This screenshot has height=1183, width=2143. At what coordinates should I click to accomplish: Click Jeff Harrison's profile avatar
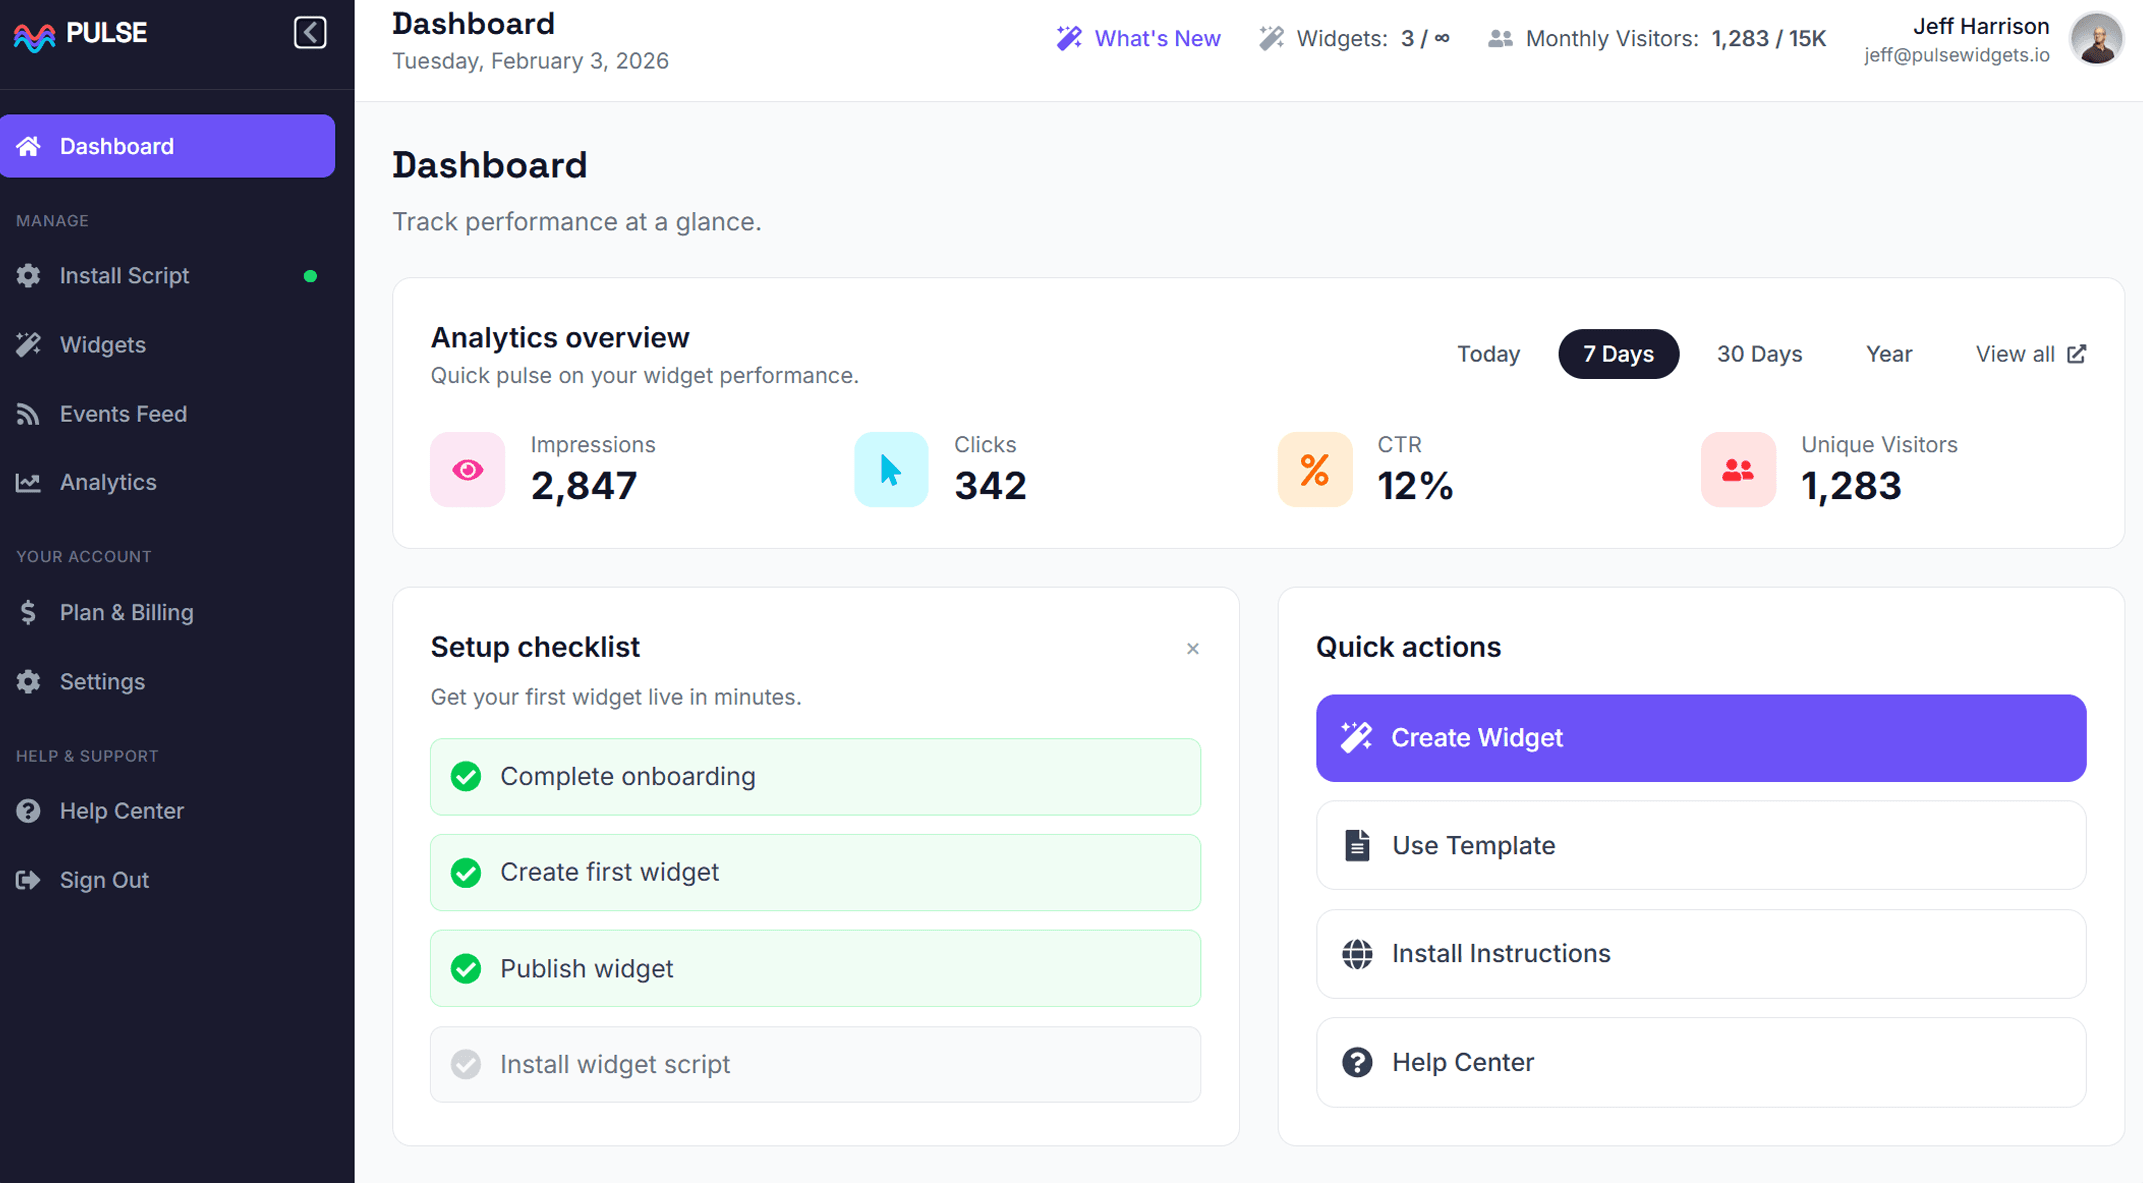[x=2096, y=39]
